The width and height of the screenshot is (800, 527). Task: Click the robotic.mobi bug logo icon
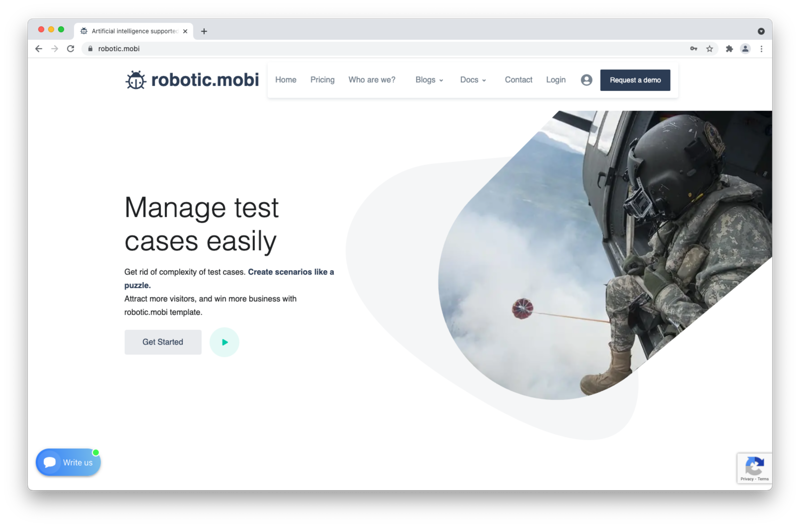coord(136,80)
